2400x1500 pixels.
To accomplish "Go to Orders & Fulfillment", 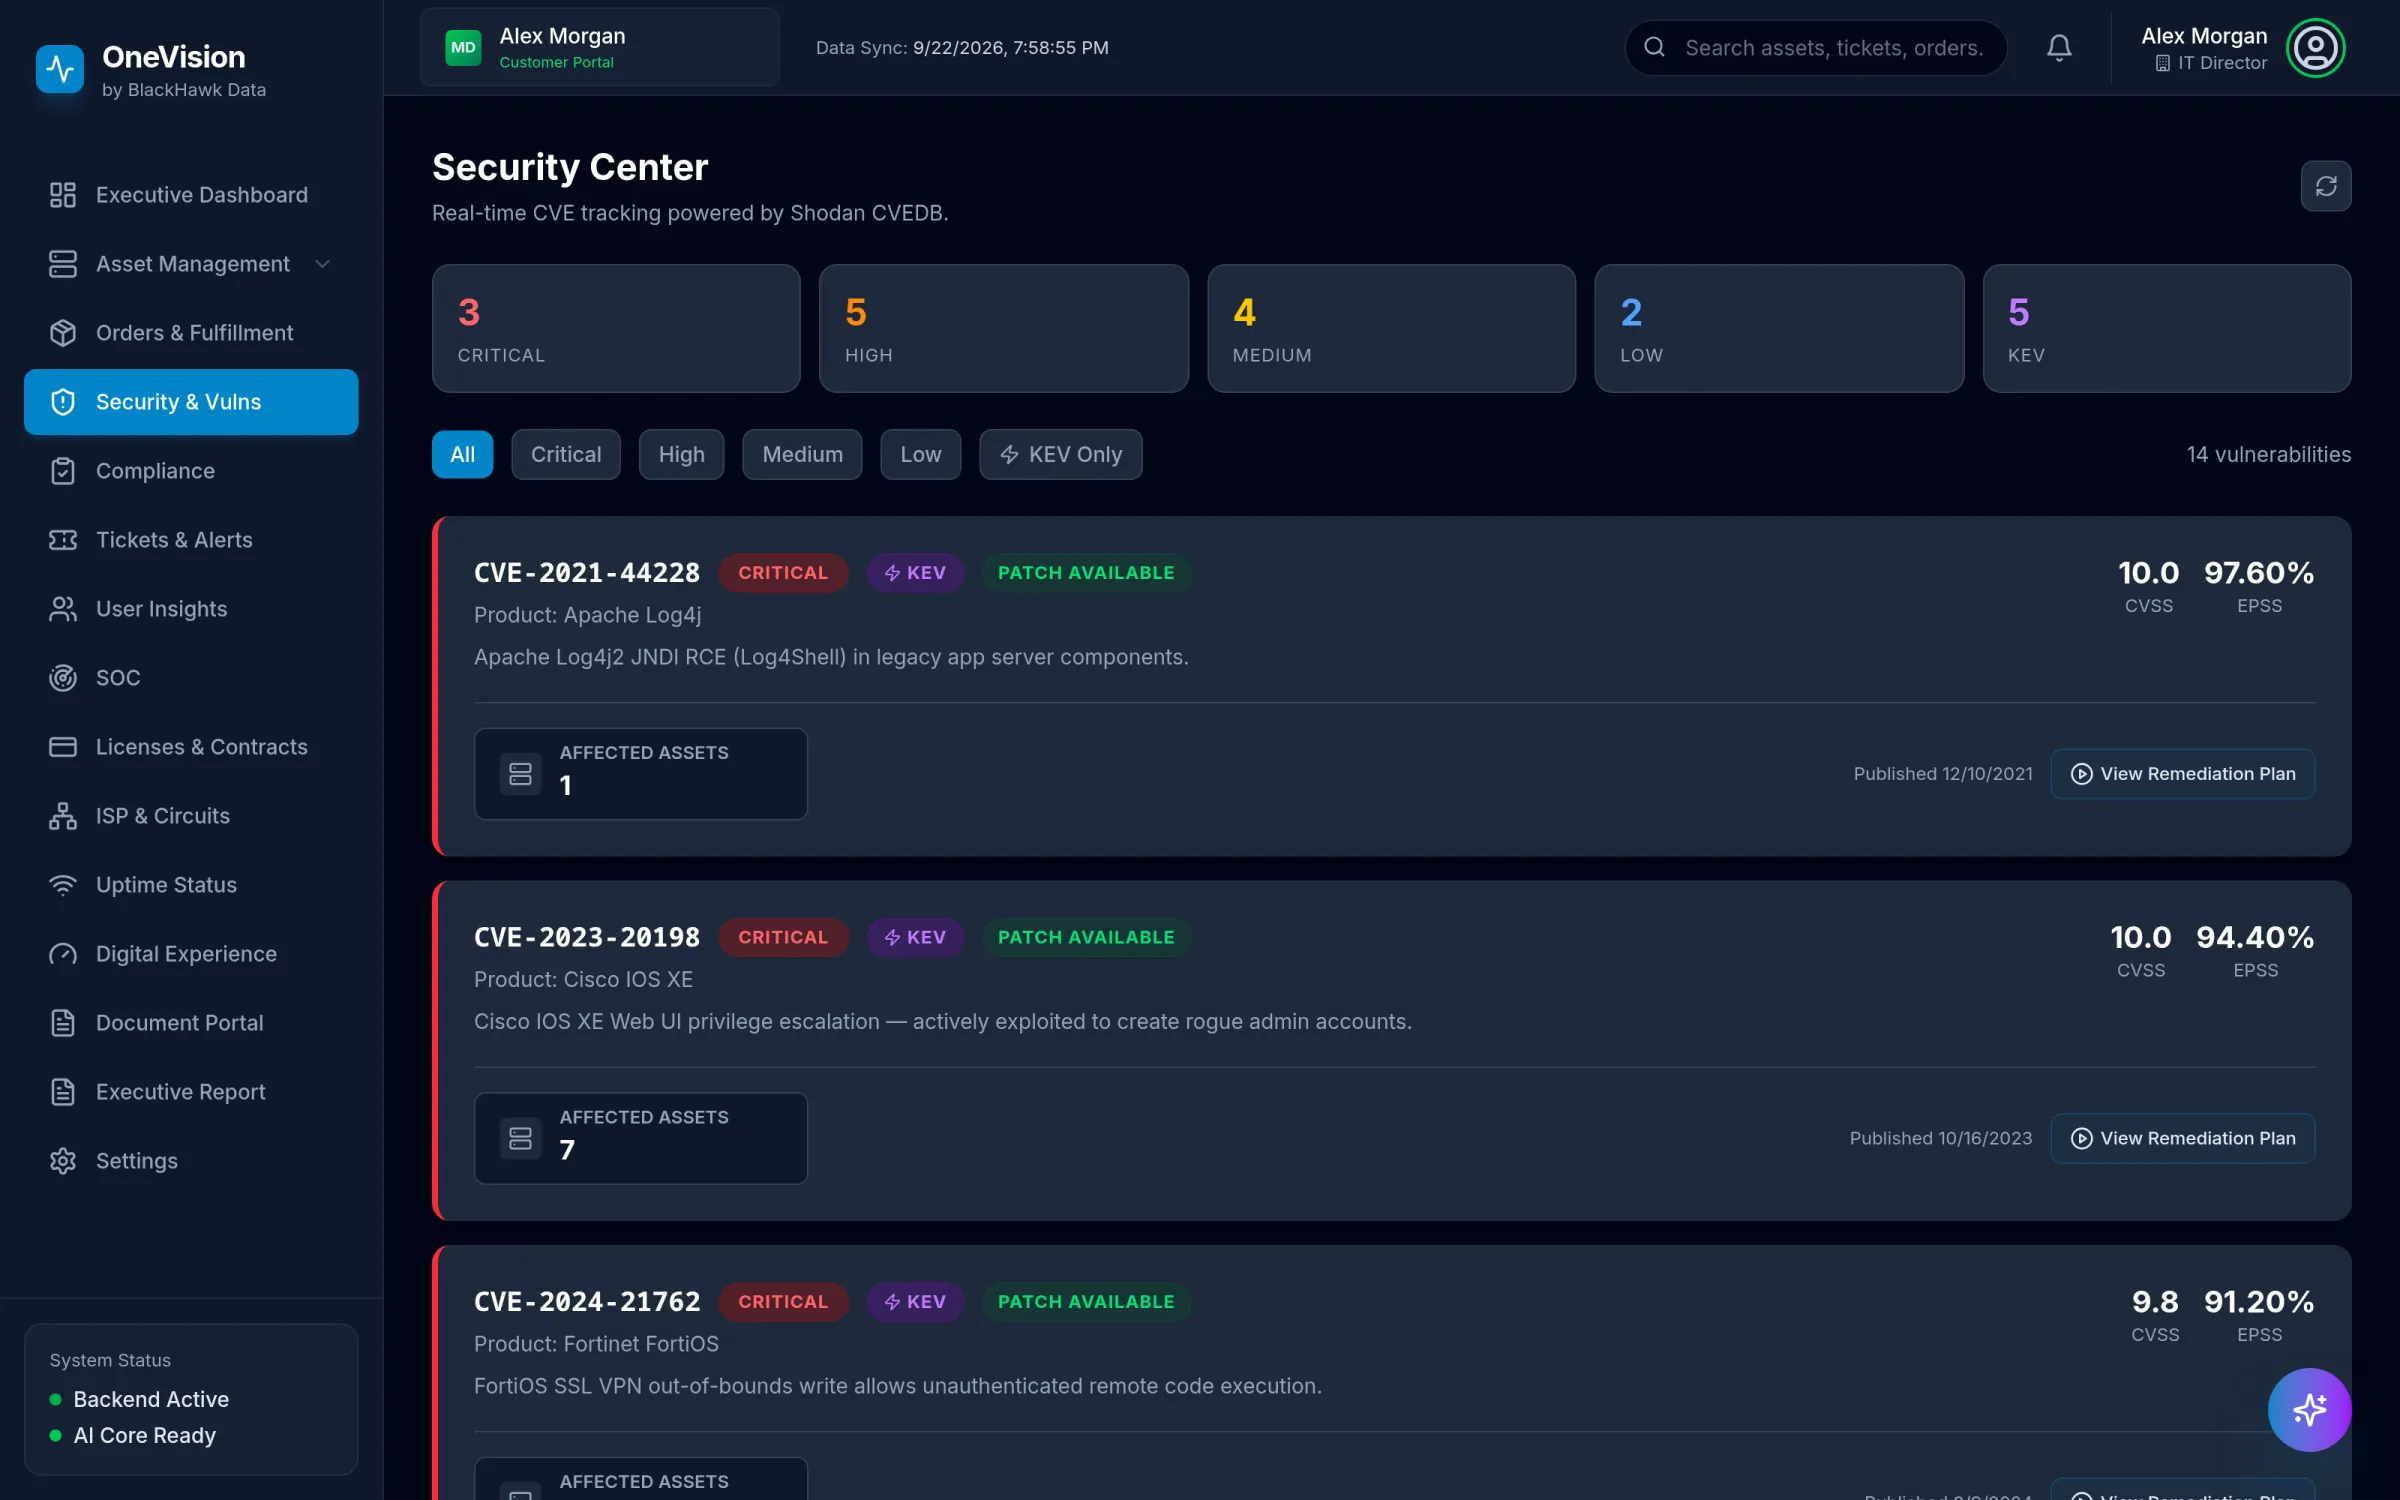I will [x=191, y=333].
